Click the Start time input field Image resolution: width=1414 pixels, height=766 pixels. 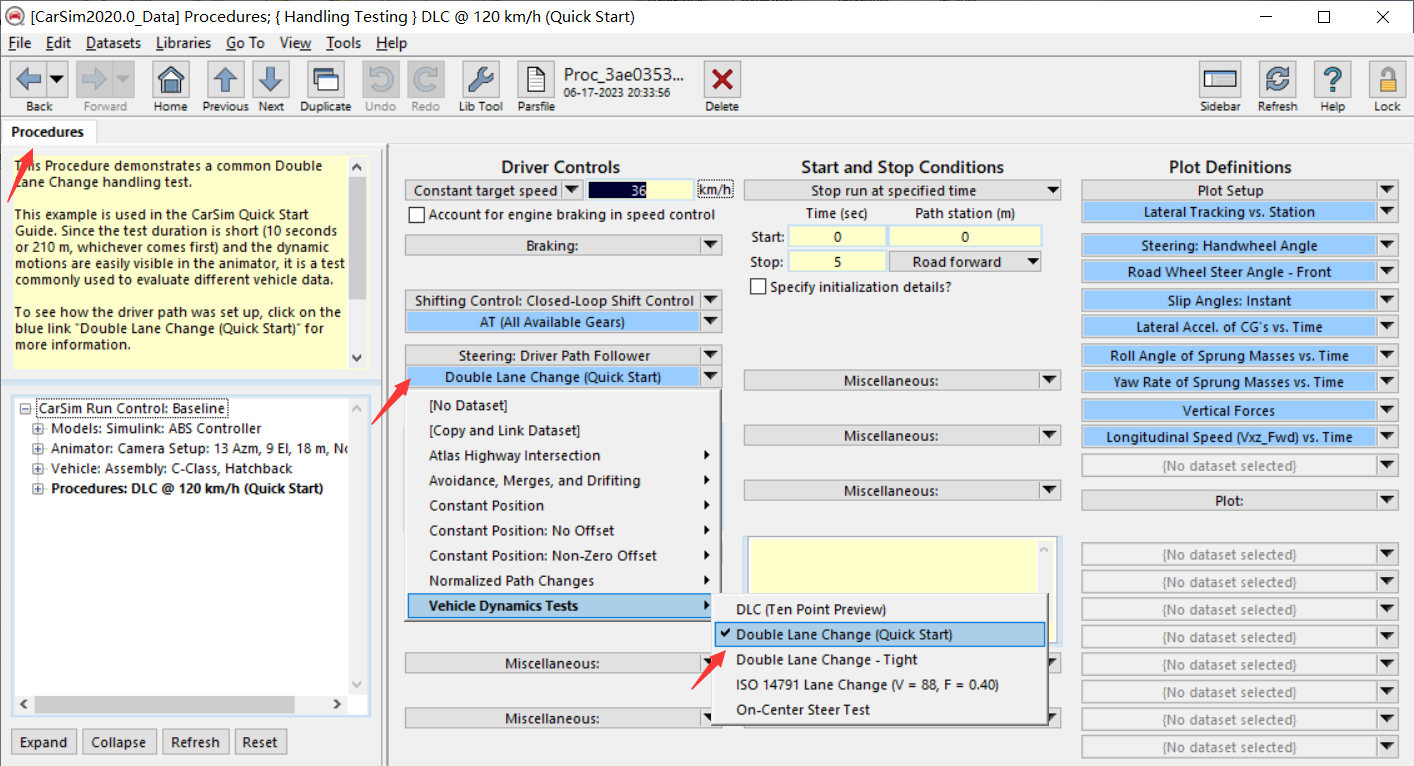click(x=837, y=237)
